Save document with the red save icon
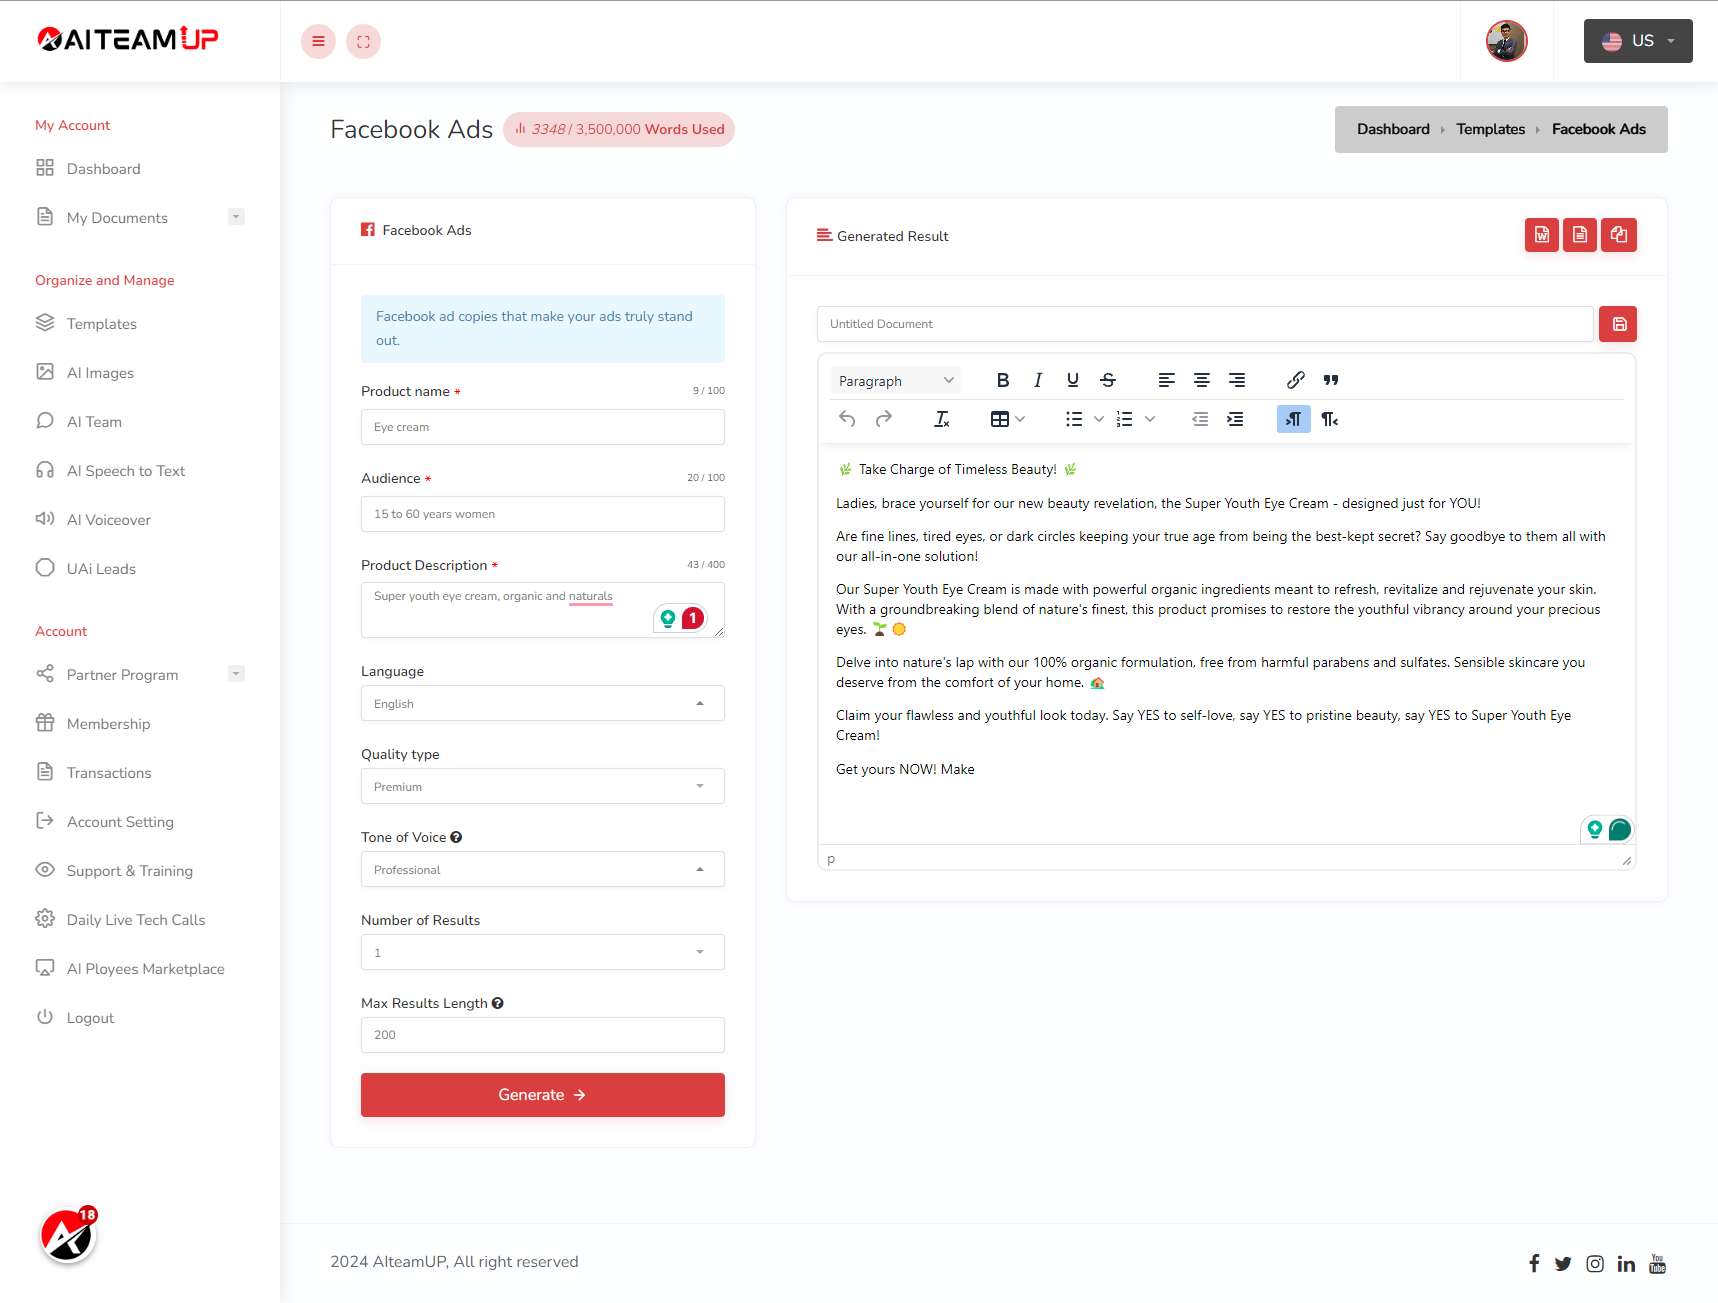Screen dimensions: 1718x1303 (x=1618, y=324)
